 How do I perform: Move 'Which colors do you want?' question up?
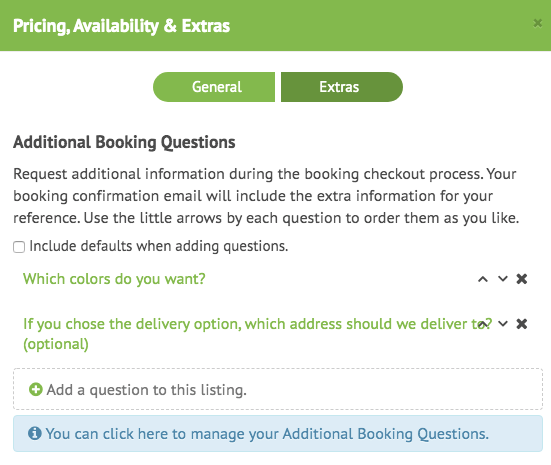click(x=483, y=279)
